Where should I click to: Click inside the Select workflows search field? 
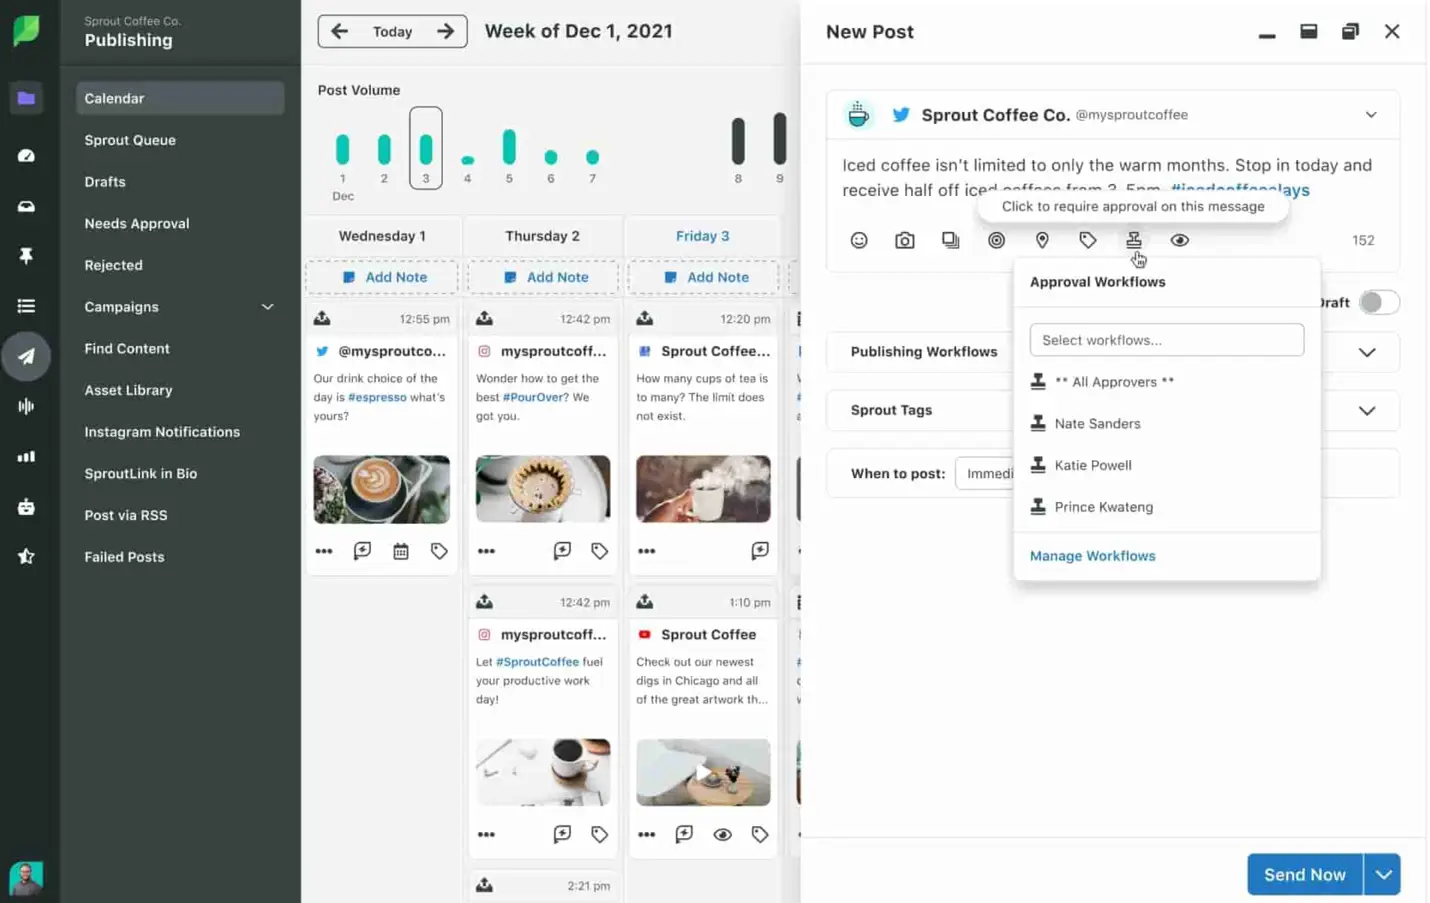[1167, 340]
